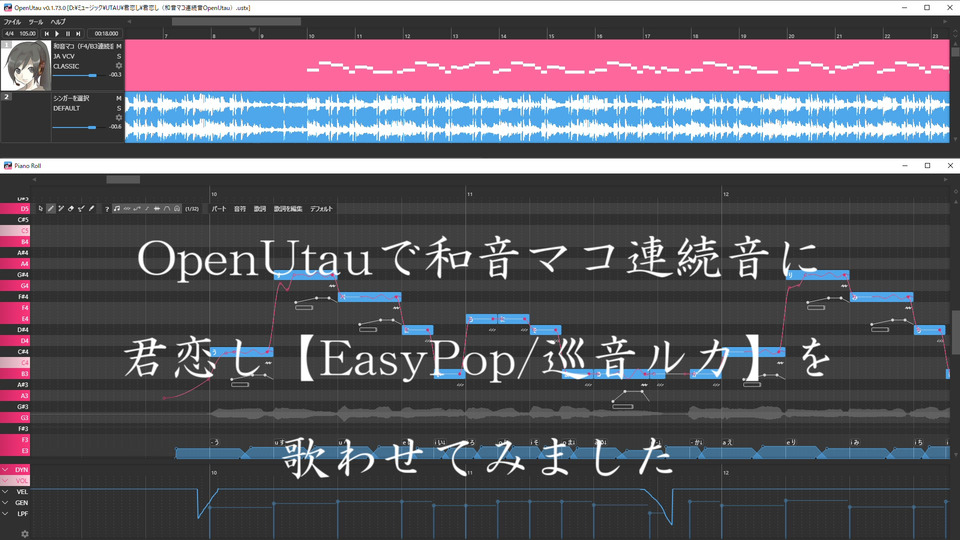Image resolution: width=960 pixels, height=540 pixels.
Task: Open track 1 settings gear
Action: [119, 66]
